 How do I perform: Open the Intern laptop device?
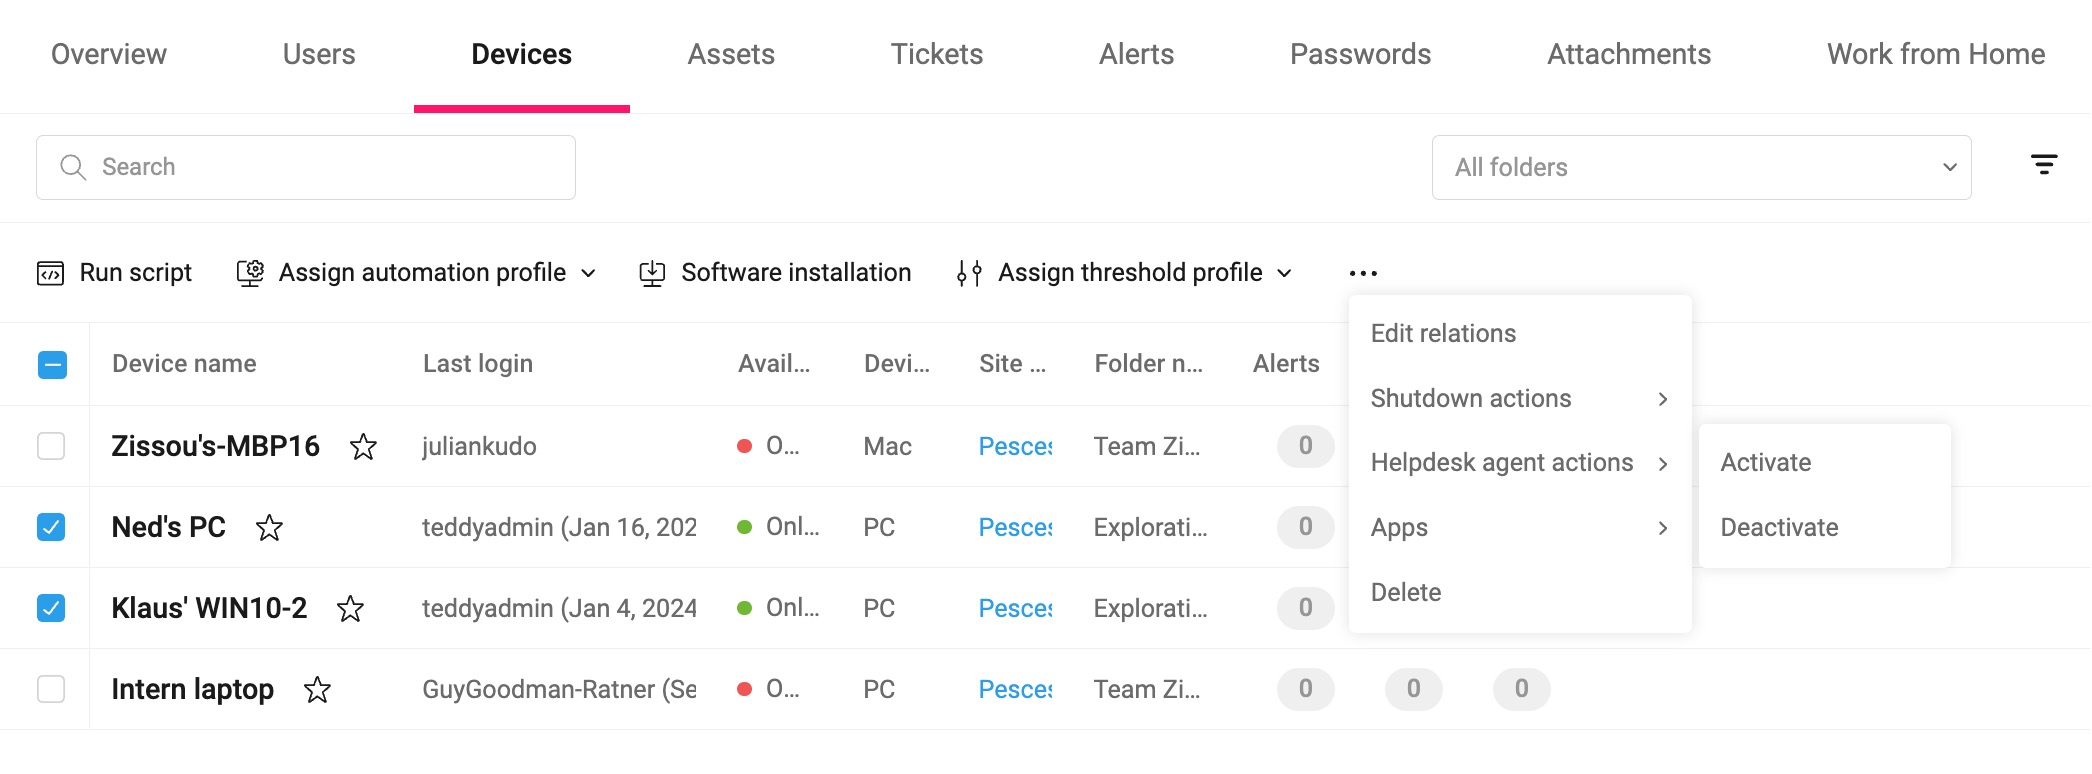pyautogui.click(x=192, y=689)
